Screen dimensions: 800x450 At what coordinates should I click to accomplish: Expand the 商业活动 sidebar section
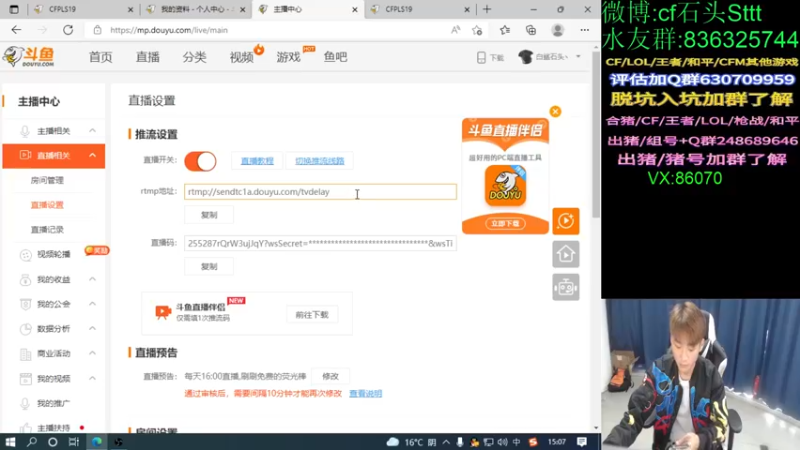(x=92, y=353)
